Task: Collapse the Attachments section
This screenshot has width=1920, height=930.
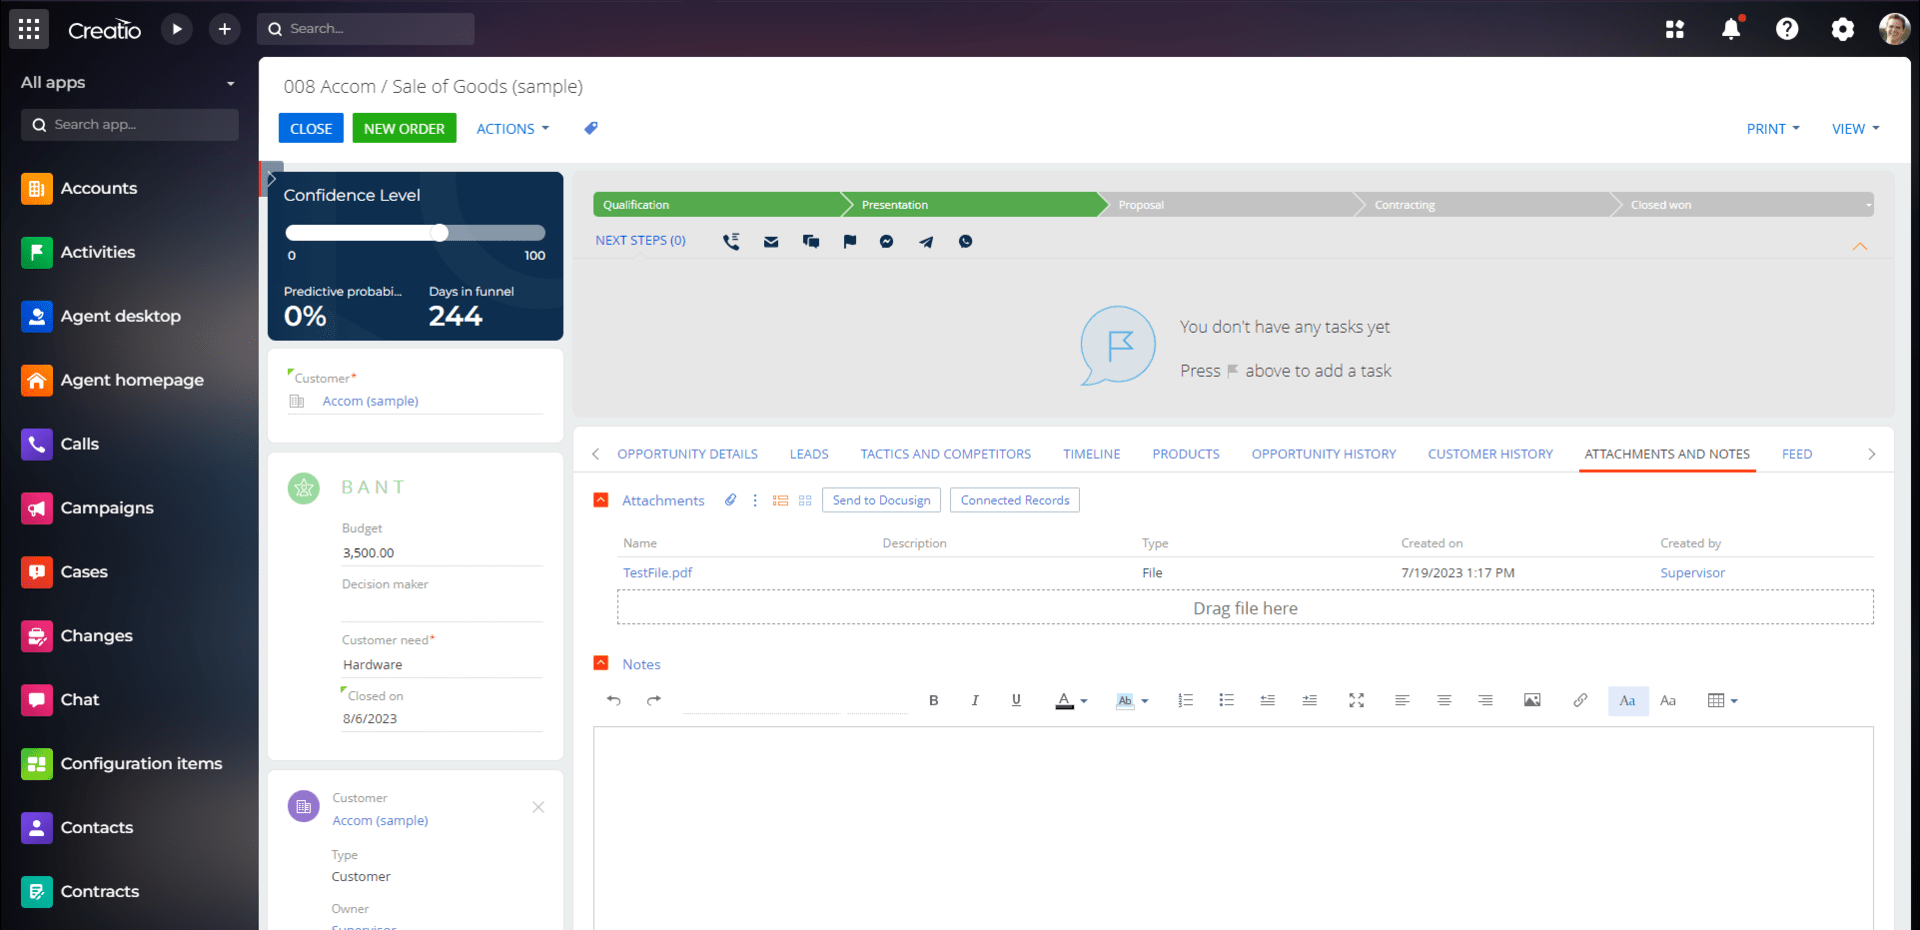Action: tap(601, 499)
